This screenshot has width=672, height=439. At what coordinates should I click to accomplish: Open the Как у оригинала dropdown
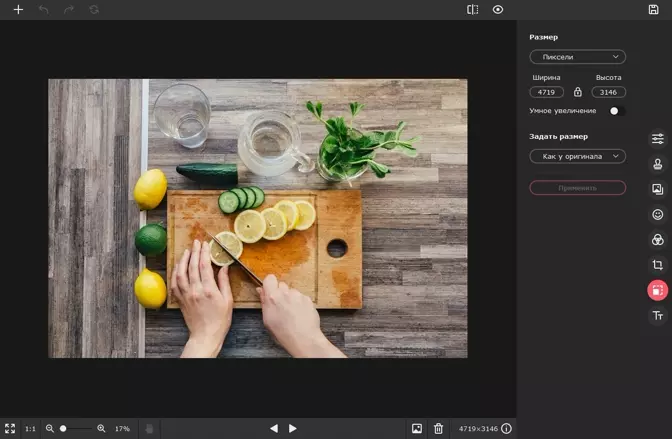coord(577,156)
